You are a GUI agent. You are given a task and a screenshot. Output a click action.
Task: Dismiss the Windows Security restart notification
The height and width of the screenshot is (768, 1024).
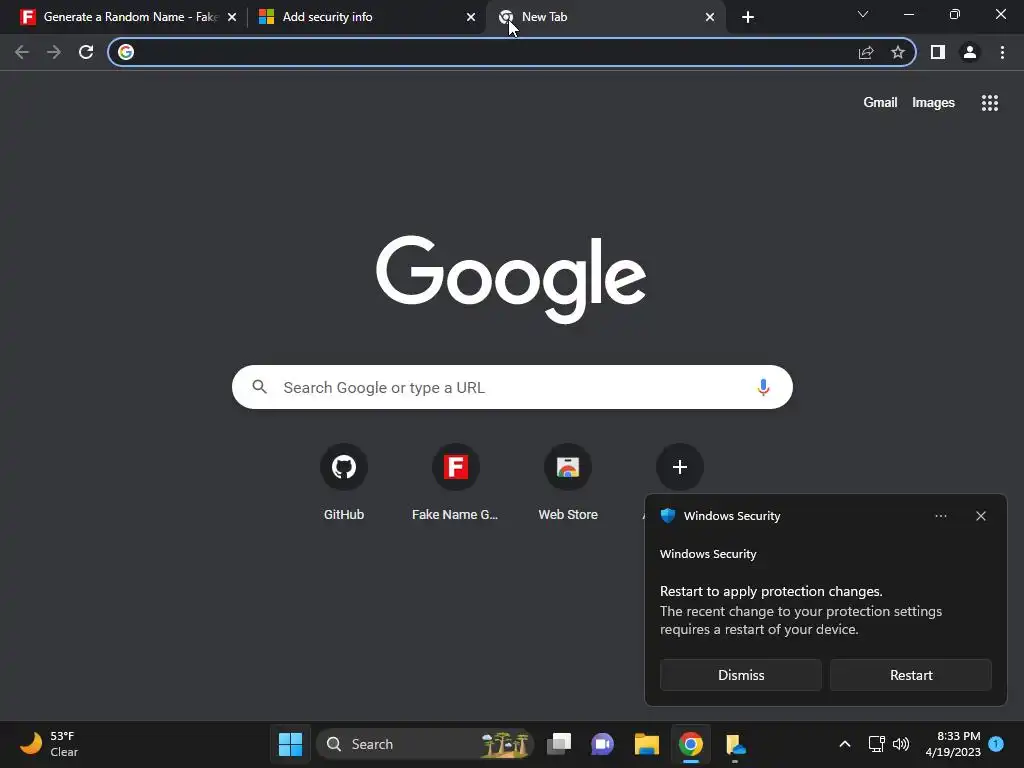[x=741, y=675]
